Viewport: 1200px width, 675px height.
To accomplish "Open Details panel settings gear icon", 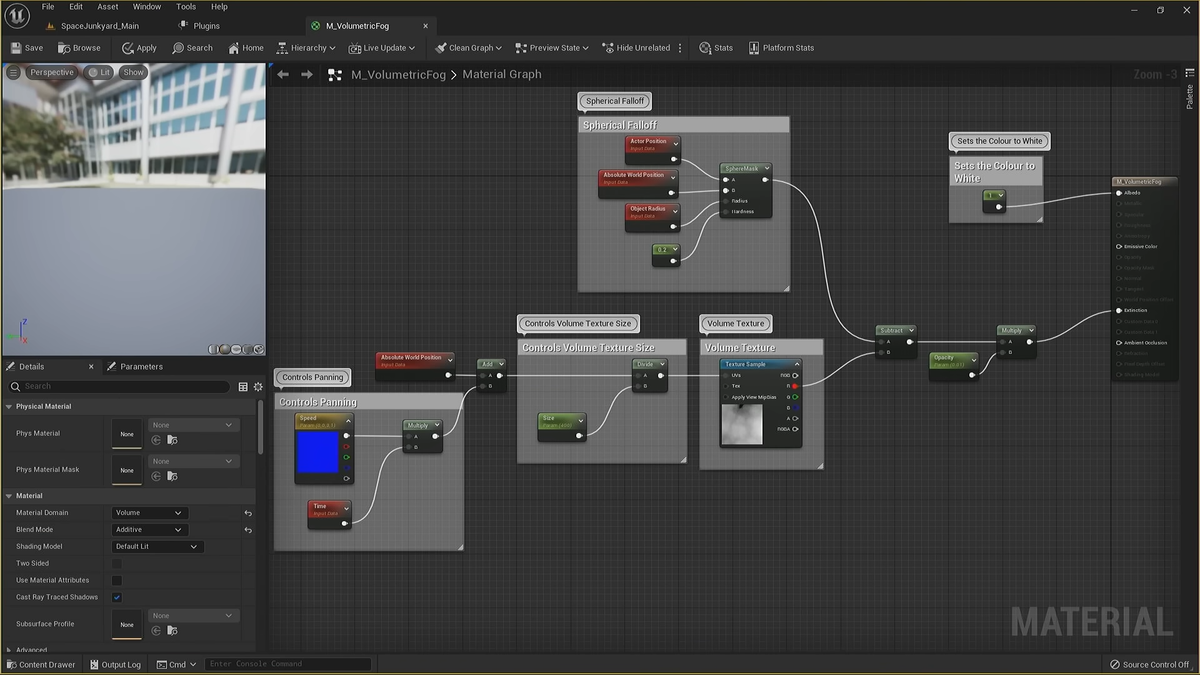I will tap(258, 386).
